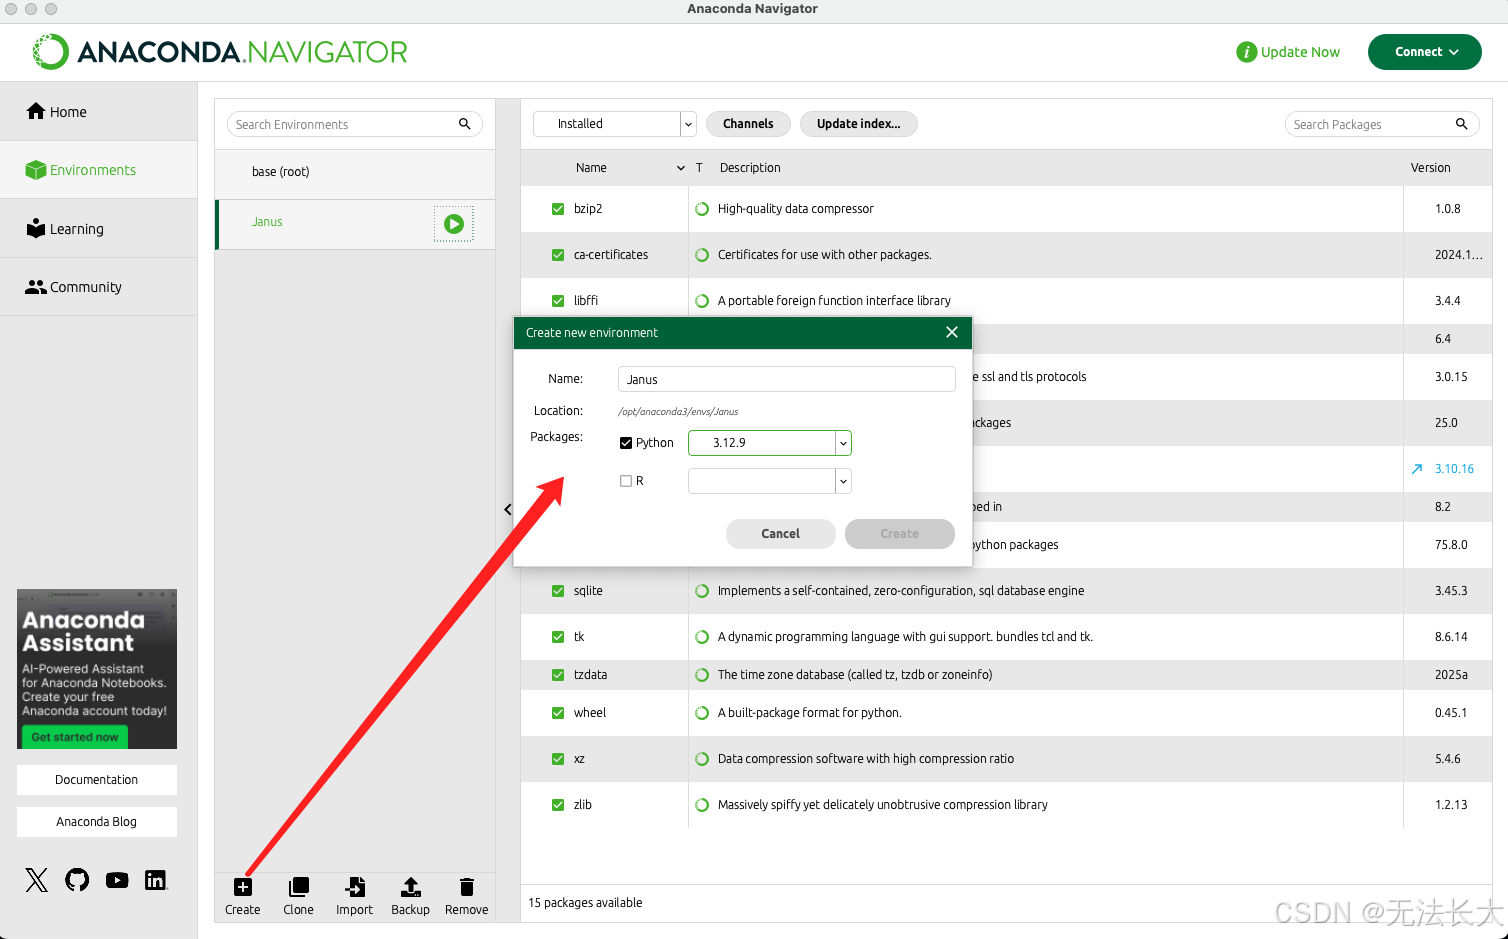Screen dimensions: 1508x939
Task: Uncheck the Python package checkbox
Action: (626, 443)
